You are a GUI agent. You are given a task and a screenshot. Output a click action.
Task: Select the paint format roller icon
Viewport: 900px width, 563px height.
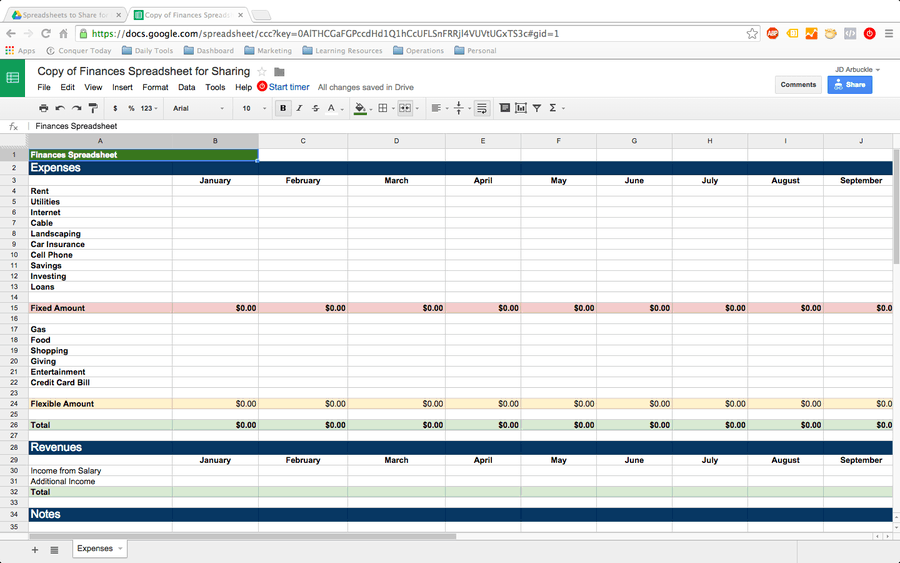tap(93, 108)
